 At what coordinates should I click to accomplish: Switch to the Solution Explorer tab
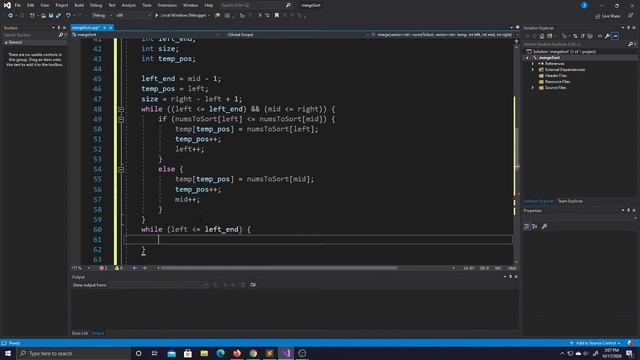point(539,201)
